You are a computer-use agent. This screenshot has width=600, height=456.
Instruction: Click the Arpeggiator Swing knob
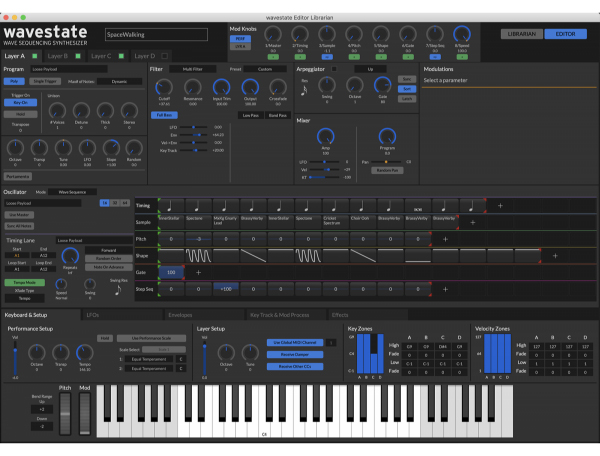click(x=327, y=85)
